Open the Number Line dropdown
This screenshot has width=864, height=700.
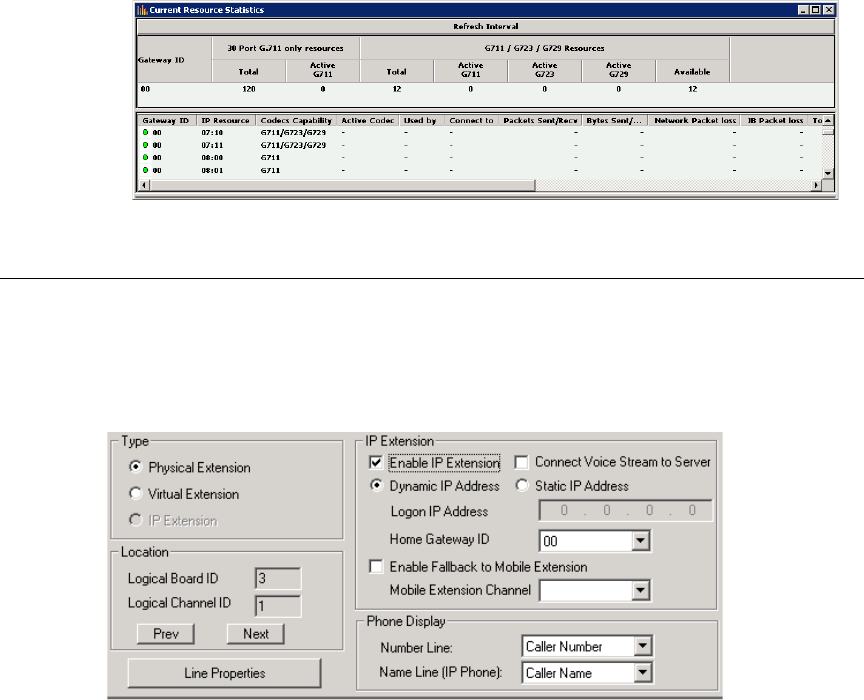(642, 647)
